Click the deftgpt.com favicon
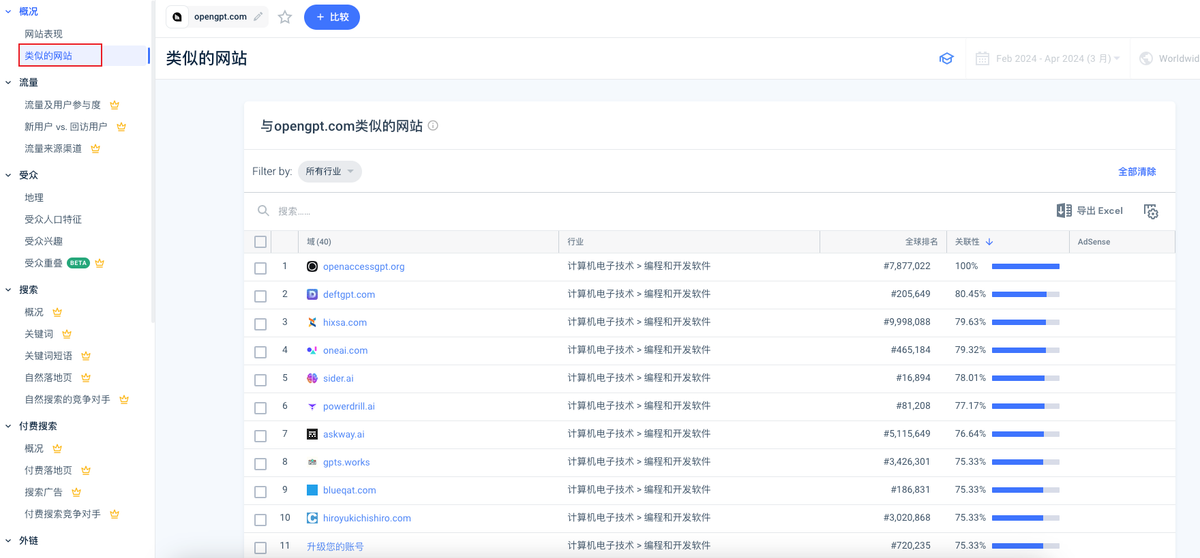1200x558 pixels. tap(312, 295)
